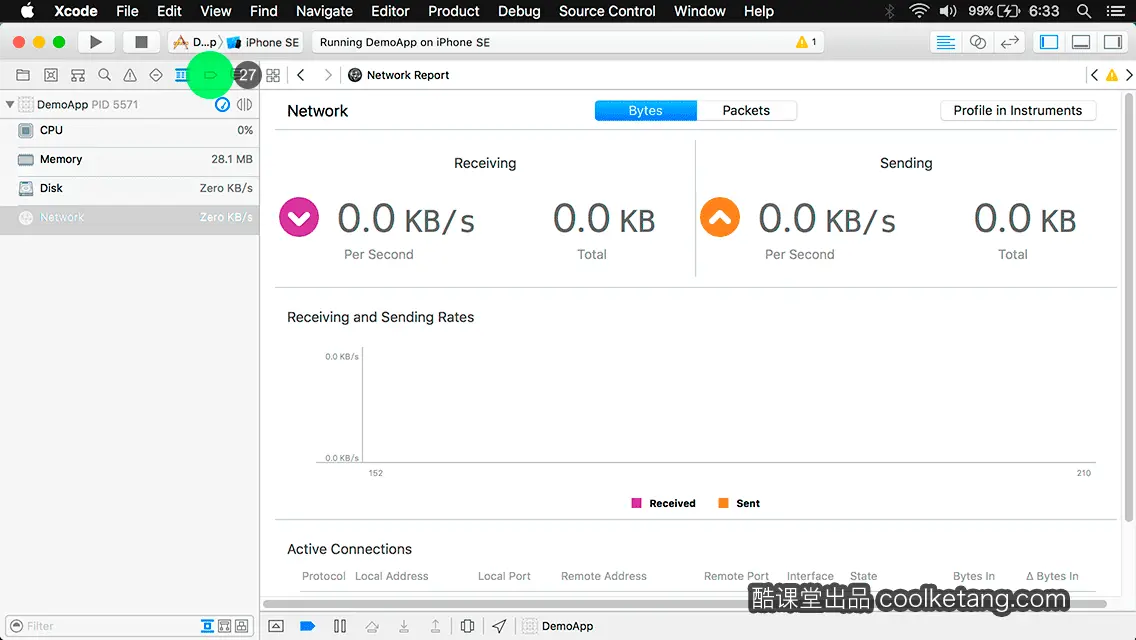Open the Breakpoint navigator icon
The image size is (1136, 640).
tap(210, 75)
